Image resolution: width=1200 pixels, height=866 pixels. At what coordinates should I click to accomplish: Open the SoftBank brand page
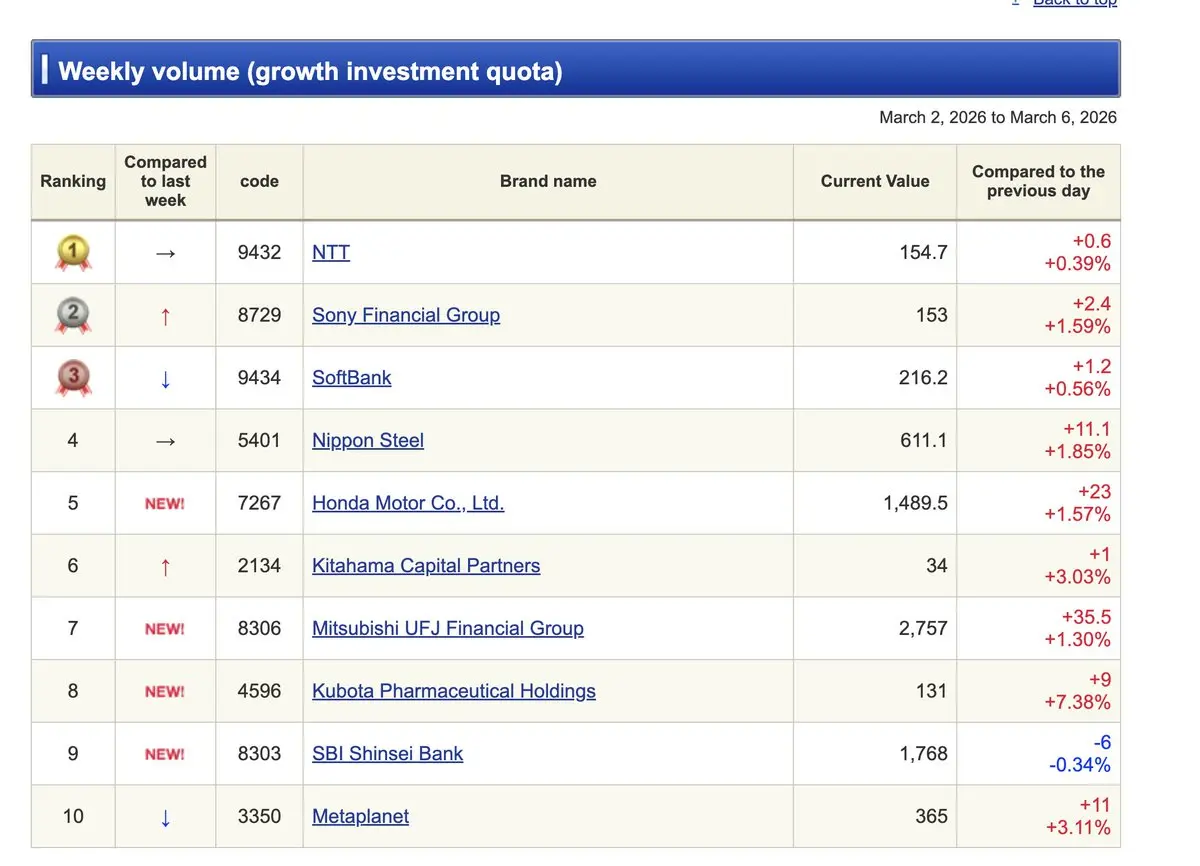pyautogui.click(x=351, y=378)
